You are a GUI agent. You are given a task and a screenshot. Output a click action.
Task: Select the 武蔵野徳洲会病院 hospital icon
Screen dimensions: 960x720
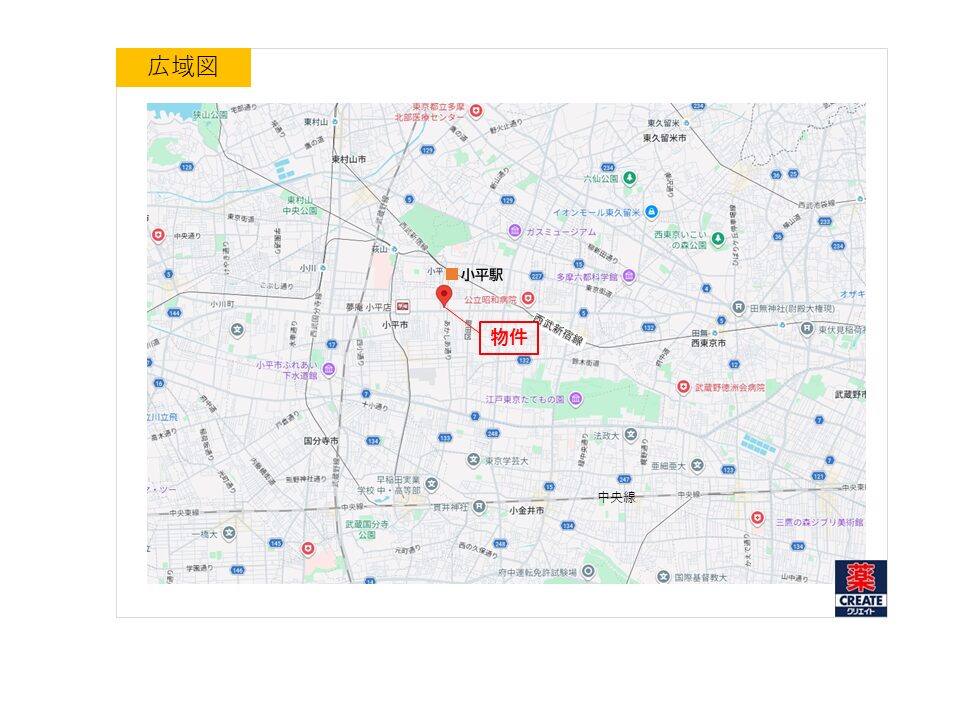pyautogui.click(x=684, y=386)
